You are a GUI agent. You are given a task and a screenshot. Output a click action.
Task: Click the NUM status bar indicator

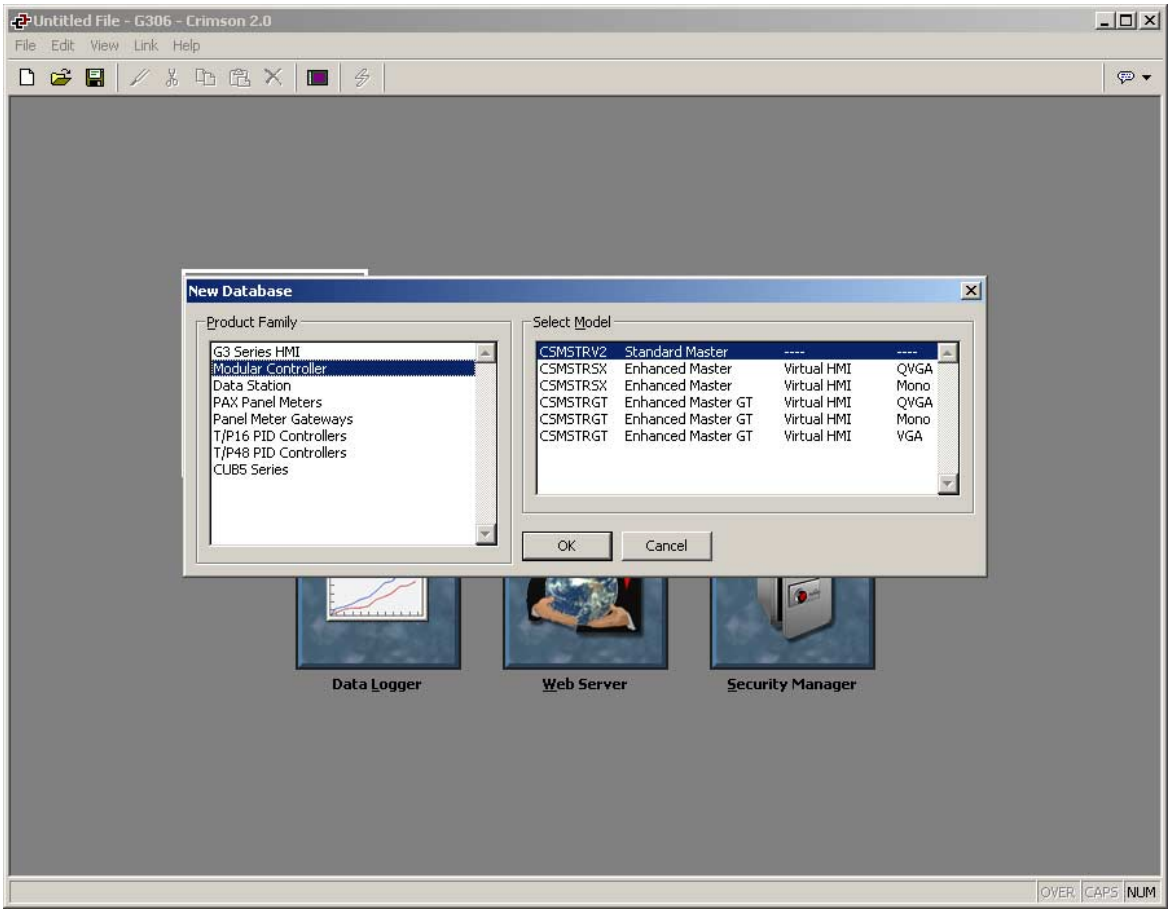coord(1141,892)
